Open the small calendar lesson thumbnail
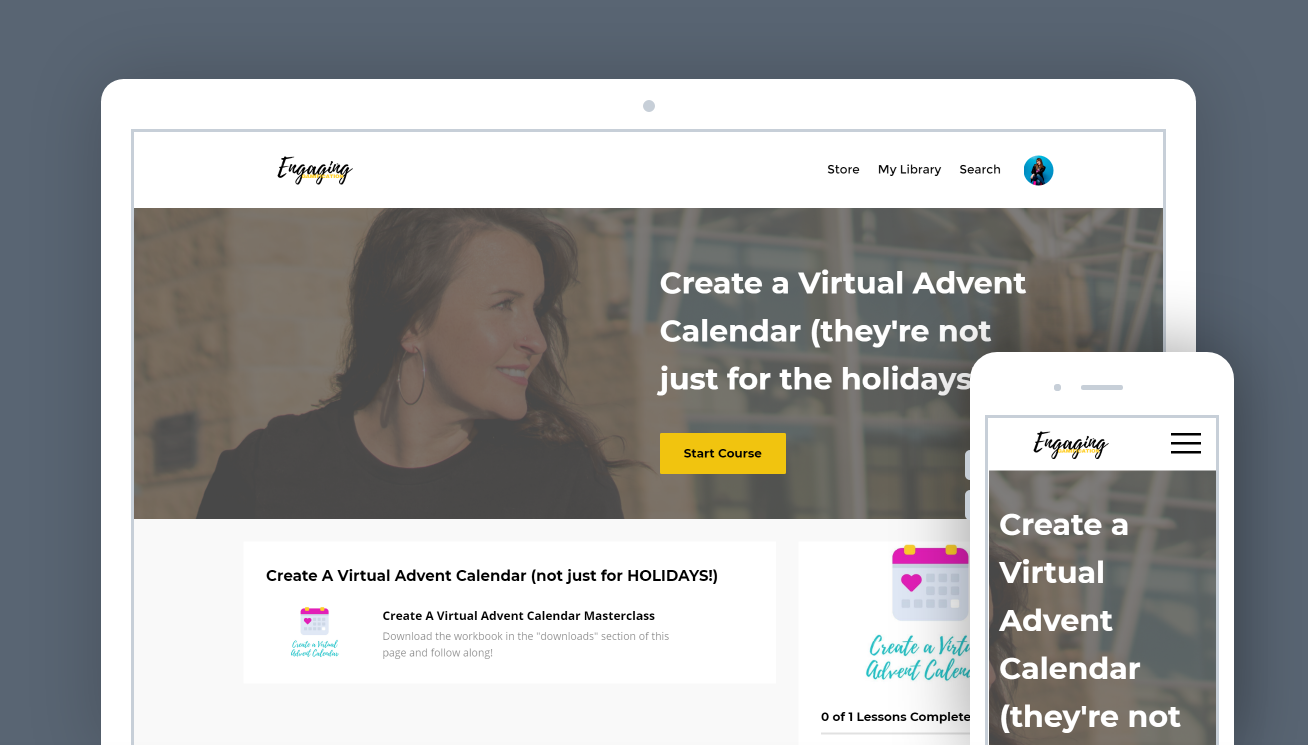 point(315,632)
